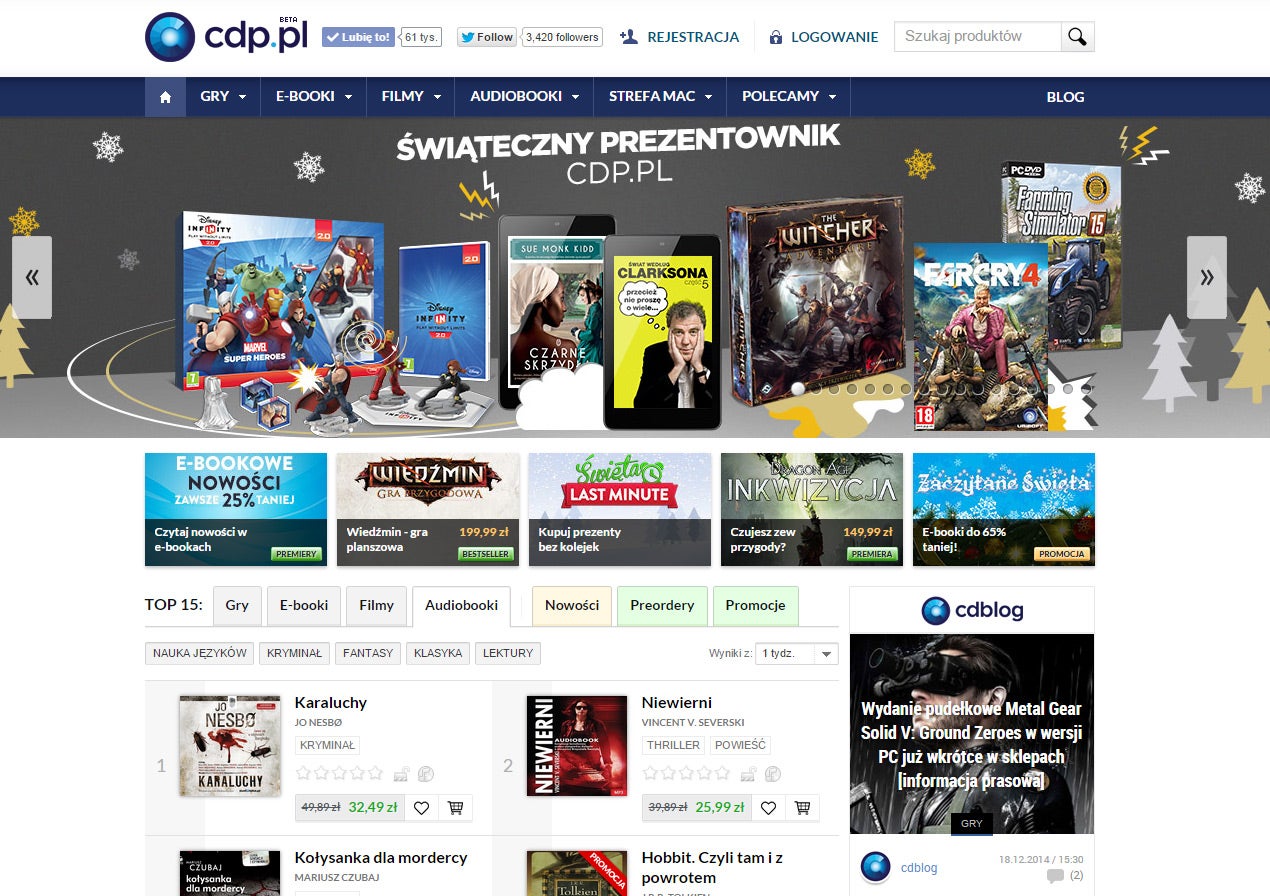The width and height of the screenshot is (1270, 896).
Task: Expand the STREFA MAC menu
Action: pos(660,97)
